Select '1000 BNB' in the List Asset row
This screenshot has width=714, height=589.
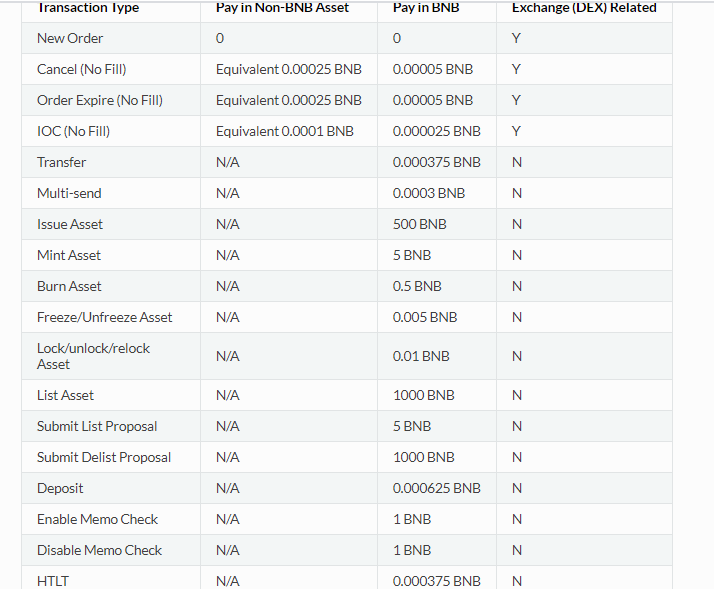click(x=423, y=395)
